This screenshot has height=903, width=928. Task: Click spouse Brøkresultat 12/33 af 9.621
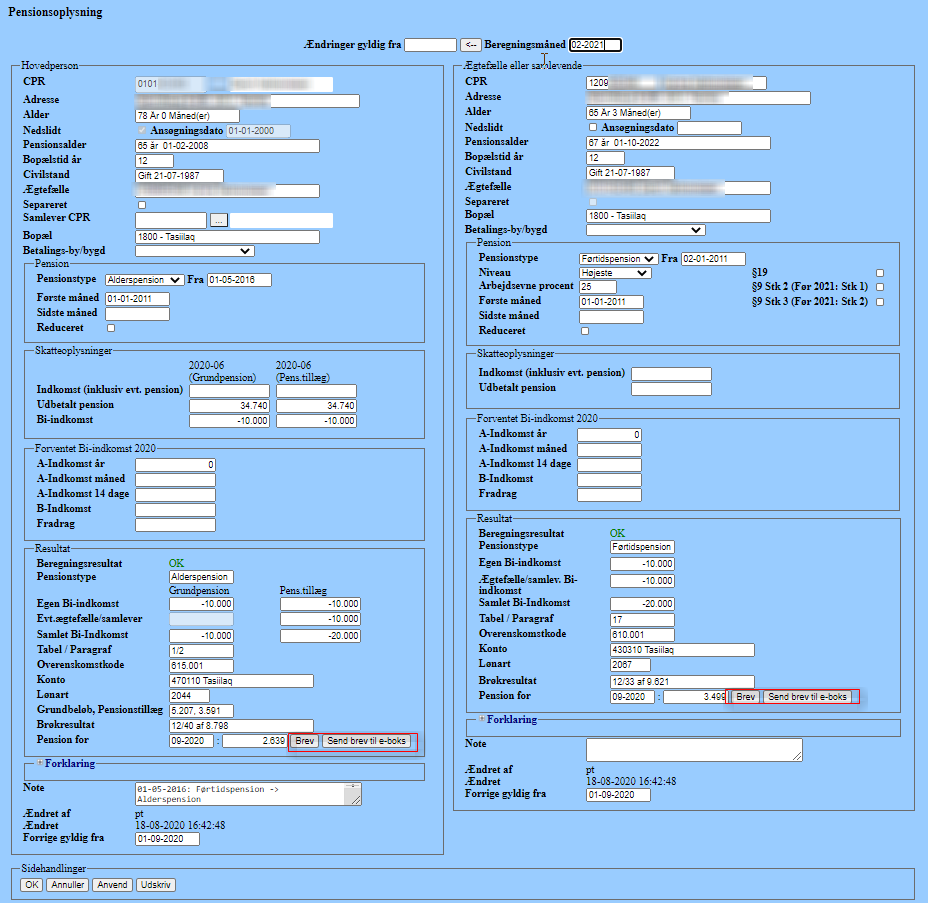pyautogui.click(x=682, y=682)
